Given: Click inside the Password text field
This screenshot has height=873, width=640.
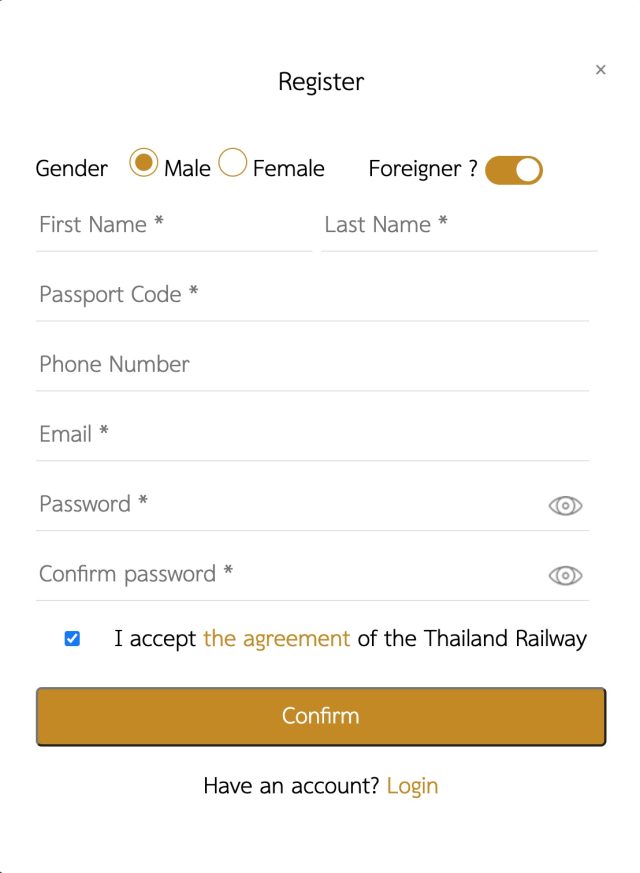Looking at the screenshot, I should pyautogui.click(x=290, y=505).
